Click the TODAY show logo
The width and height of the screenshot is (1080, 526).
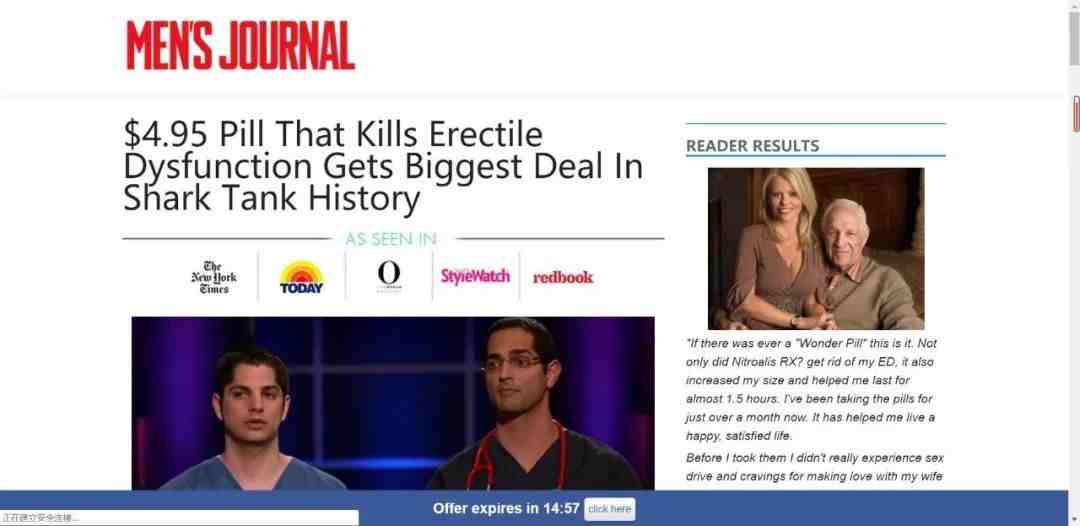pyautogui.click(x=302, y=277)
